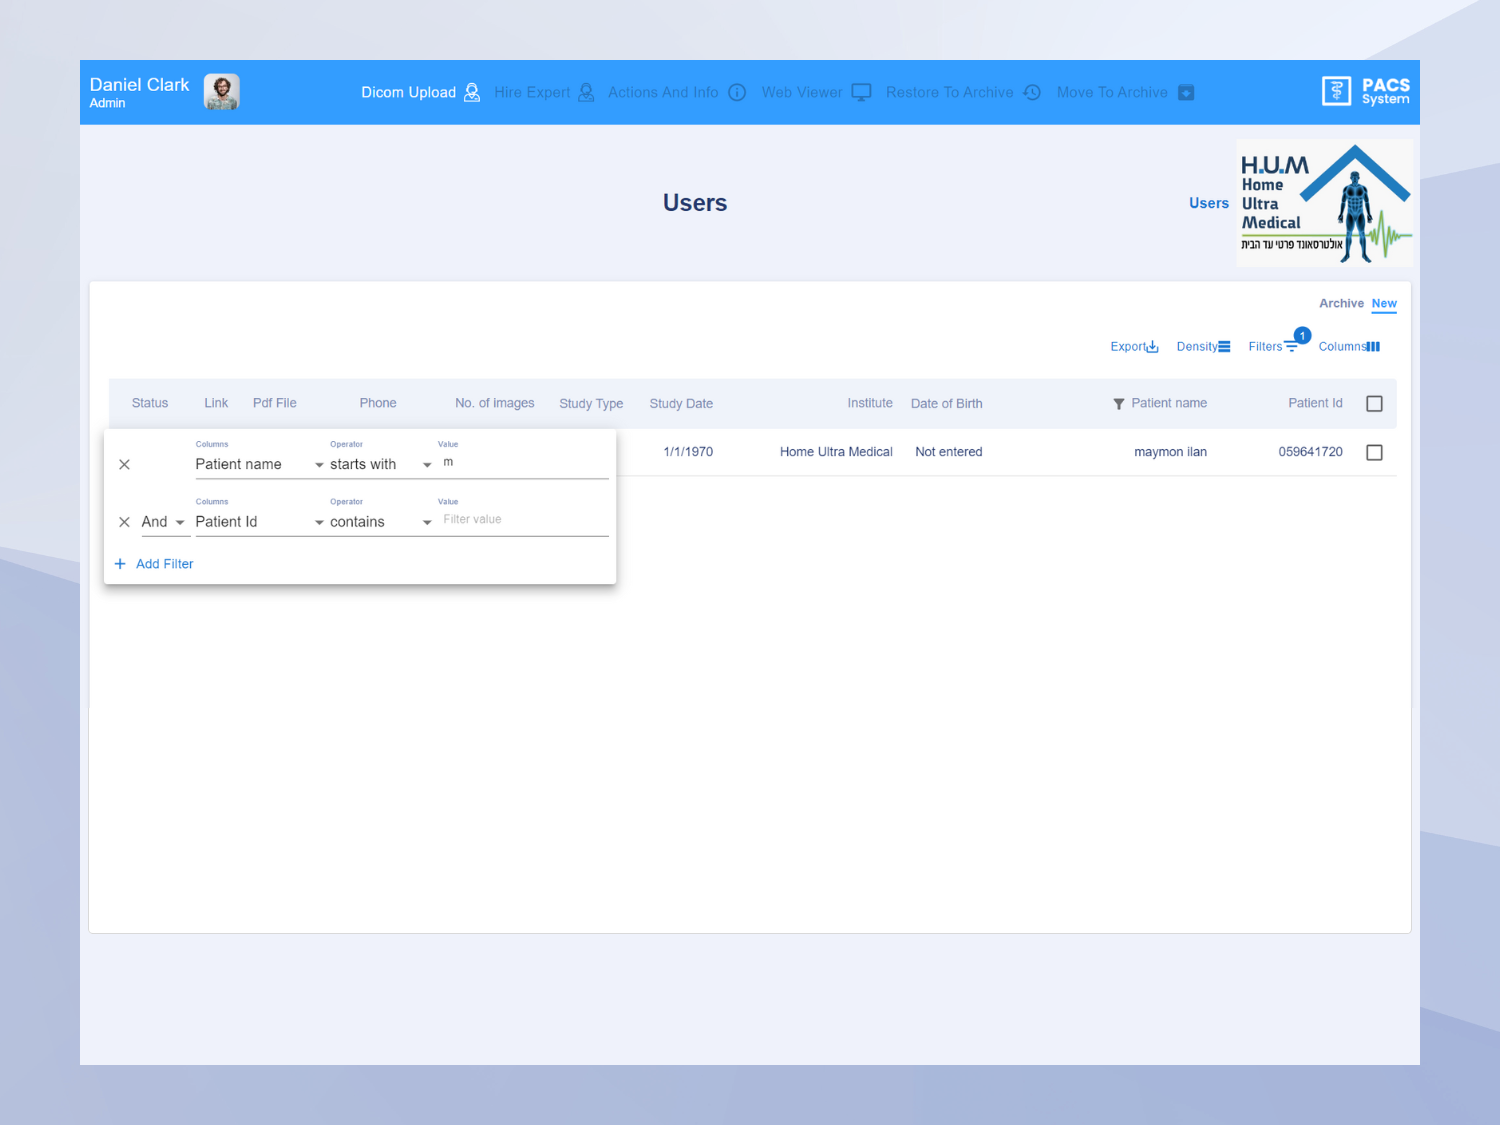Click the Users breadcrumb link
The width and height of the screenshot is (1500, 1125).
[x=1208, y=203]
